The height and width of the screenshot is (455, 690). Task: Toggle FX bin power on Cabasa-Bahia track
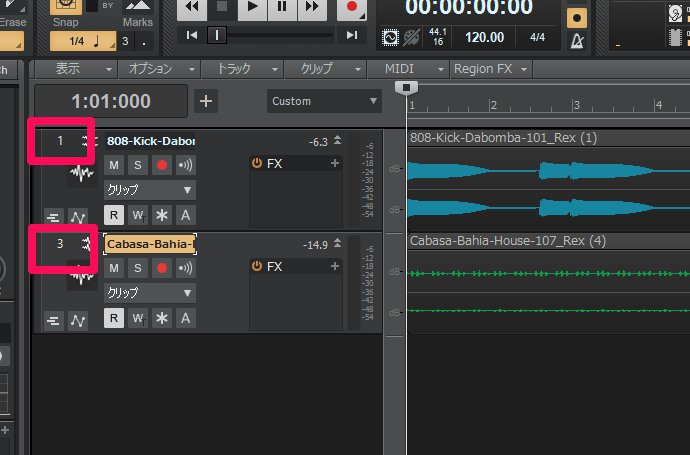pos(256,266)
